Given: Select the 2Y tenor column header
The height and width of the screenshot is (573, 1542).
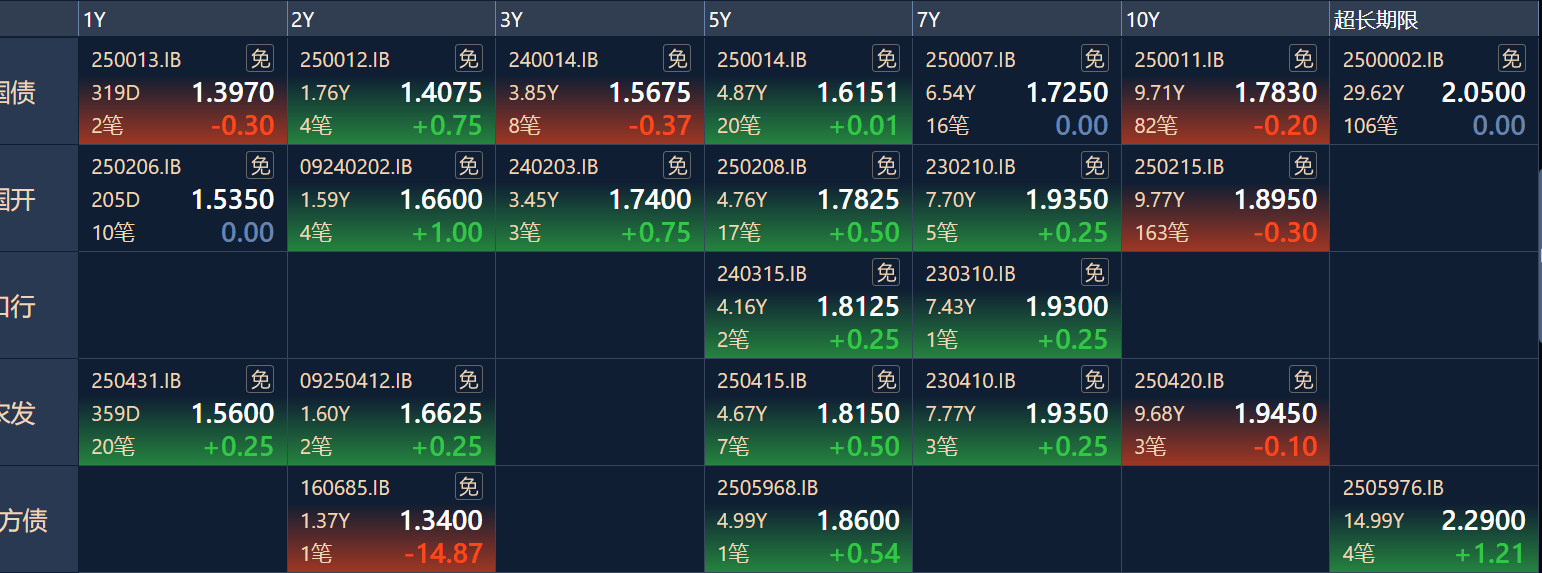Looking at the screenshot, I should click(x=391, y=20).
